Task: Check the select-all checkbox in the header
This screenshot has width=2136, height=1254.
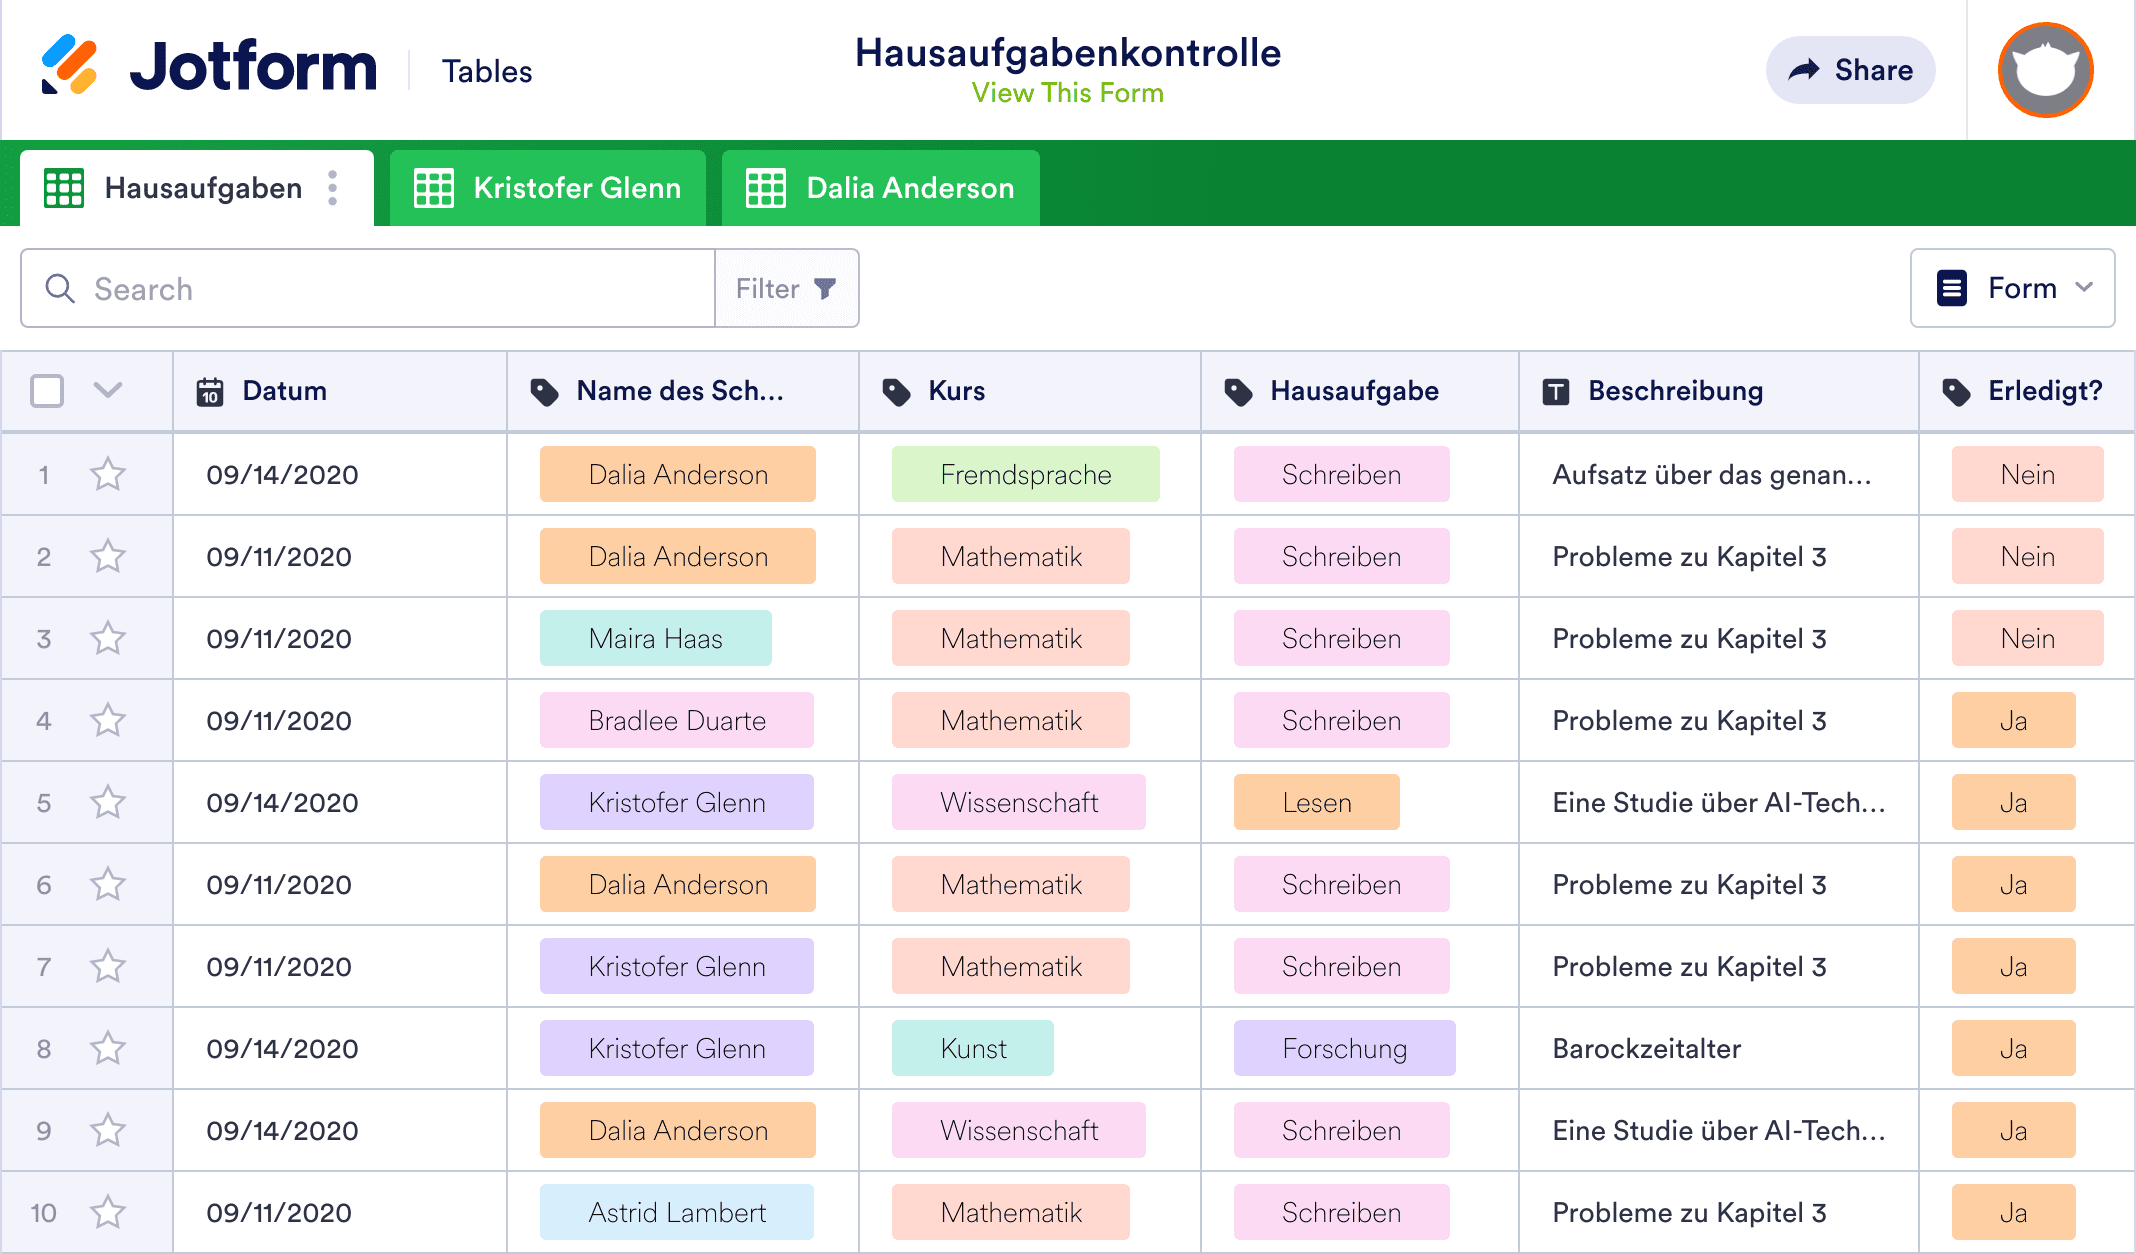Action: (x=46, y=391)
